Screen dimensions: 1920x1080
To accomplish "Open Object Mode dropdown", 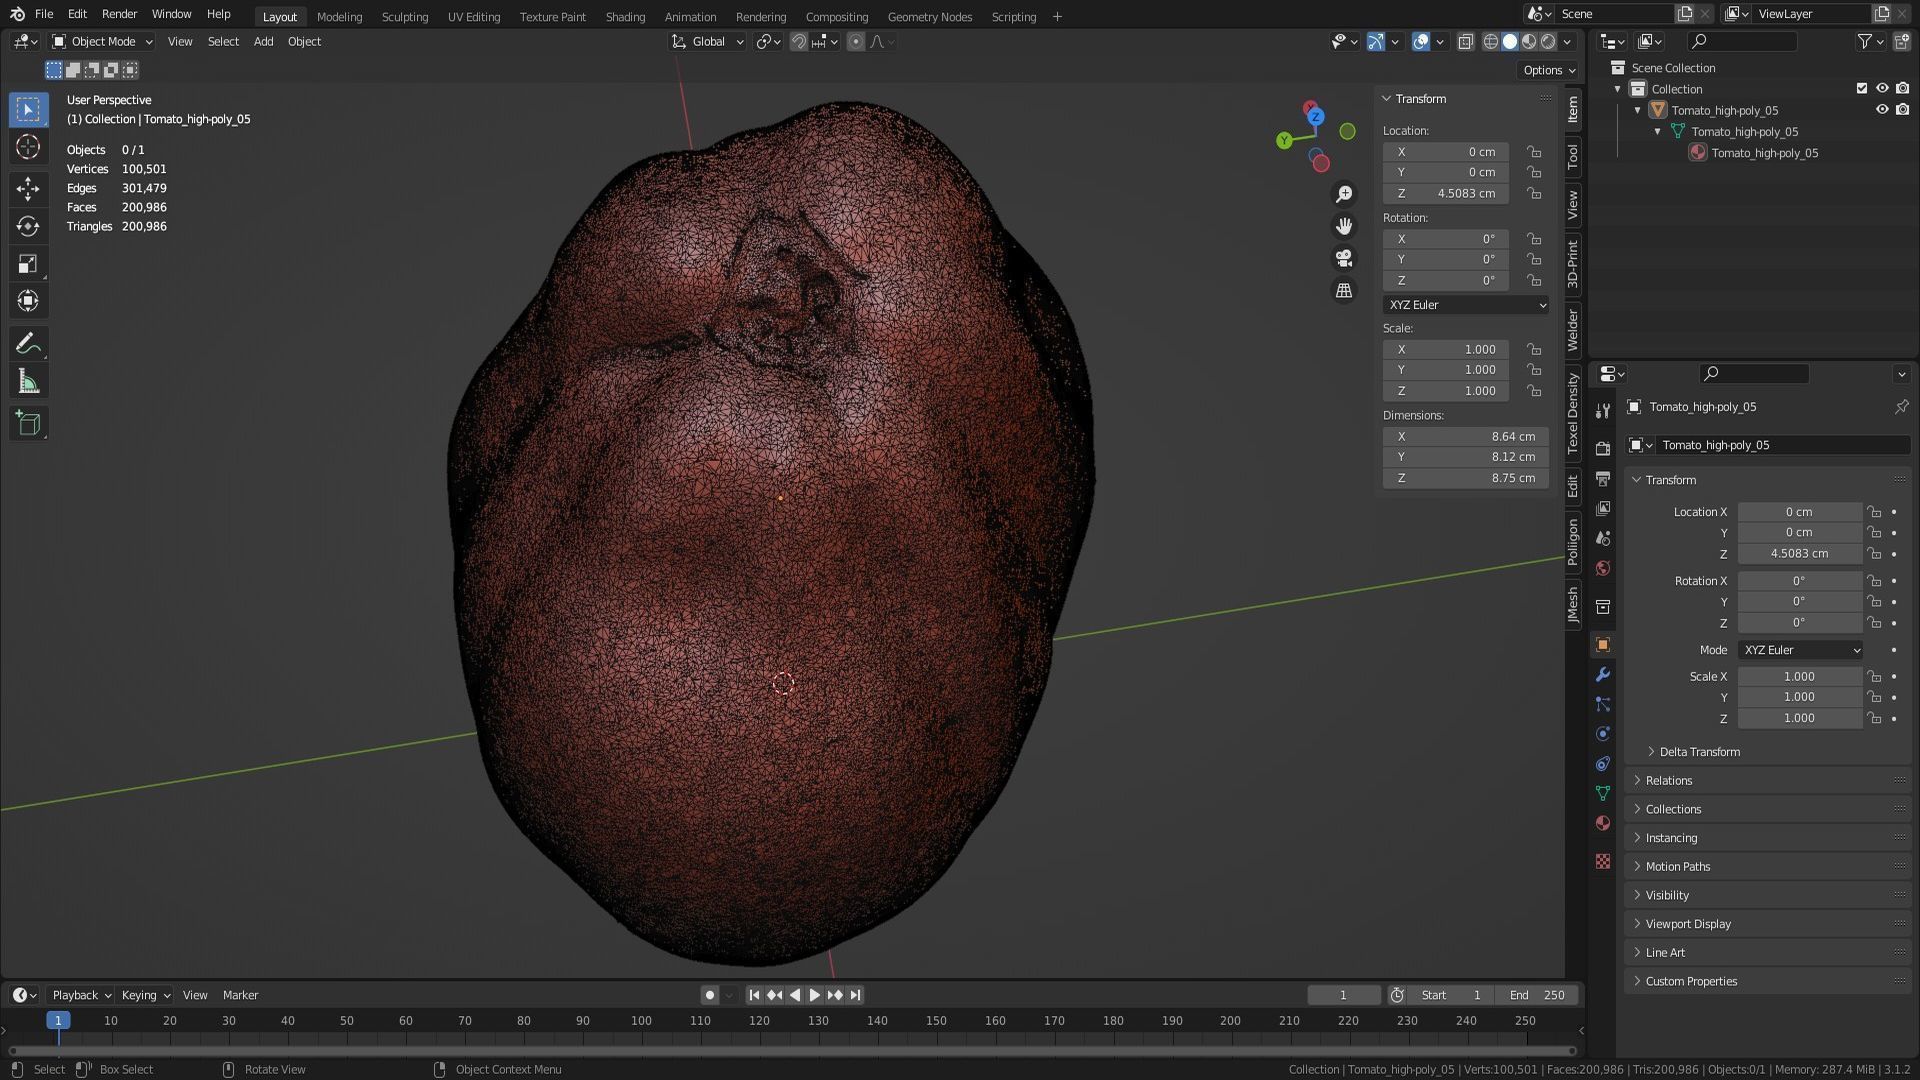I will pyautogui.click(x=103, y=42).
